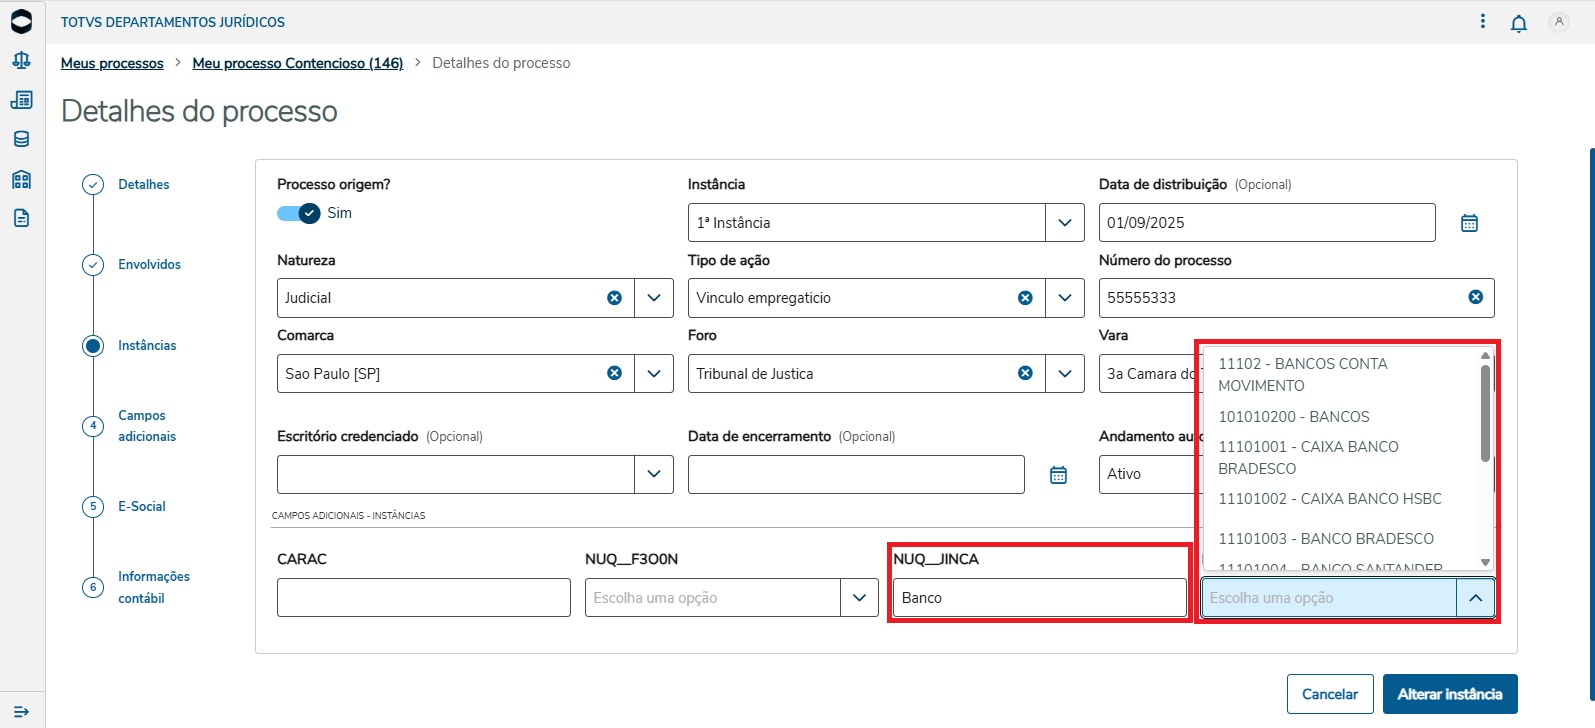The image size is (1595, 728).
Task: Open the user profile avatar
Action: [x=1558, y=22]
